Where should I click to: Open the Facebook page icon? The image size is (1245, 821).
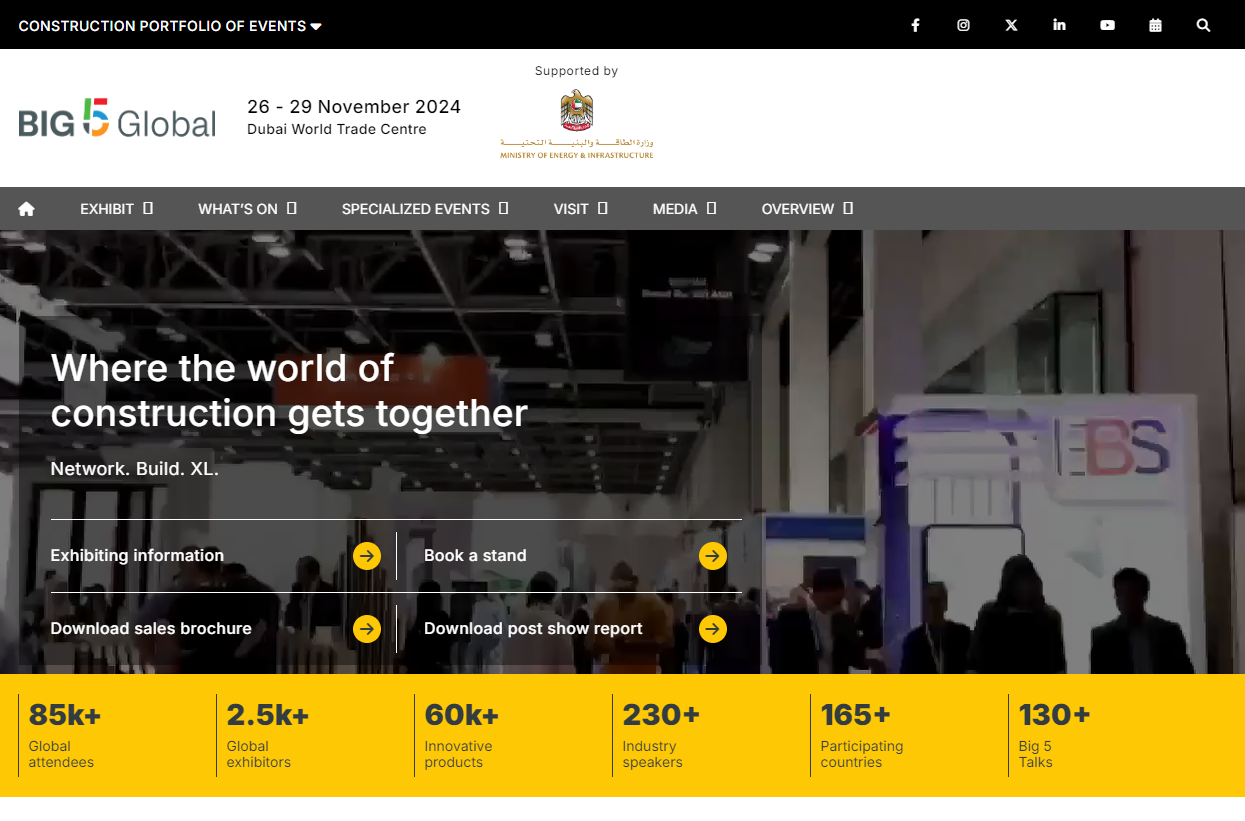pos(915,25)
